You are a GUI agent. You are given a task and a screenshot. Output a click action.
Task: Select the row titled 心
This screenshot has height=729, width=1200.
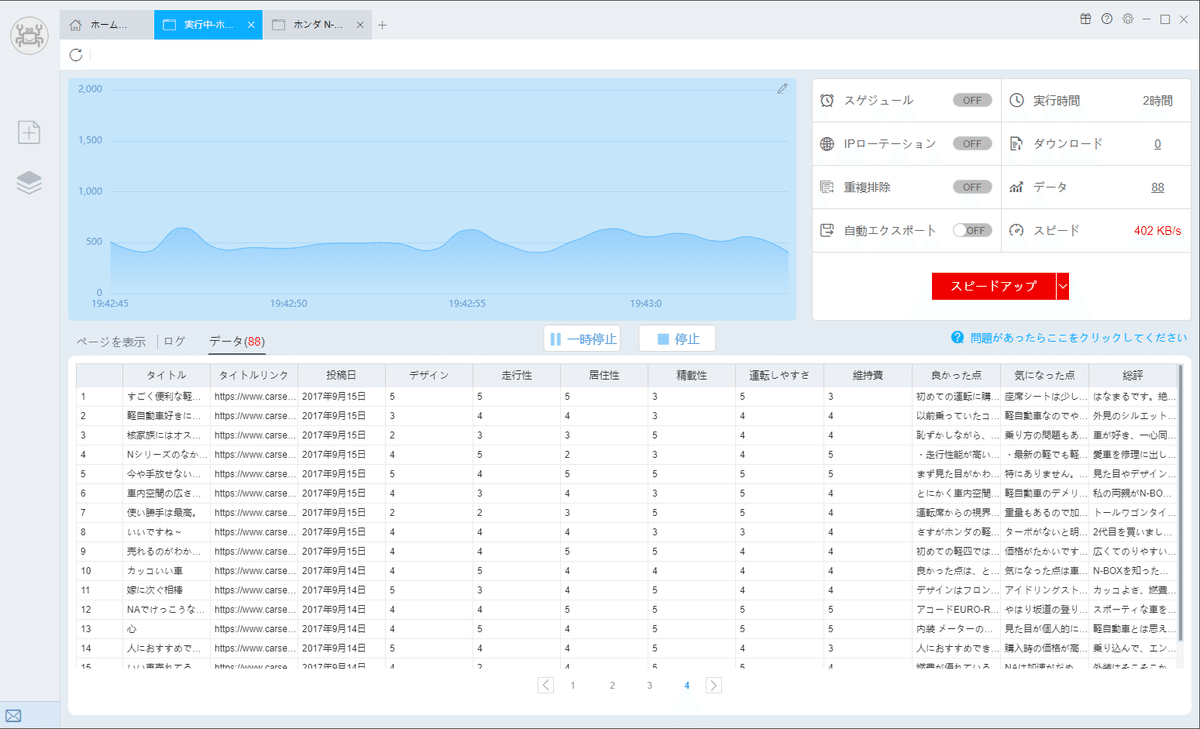click(627, 629)
